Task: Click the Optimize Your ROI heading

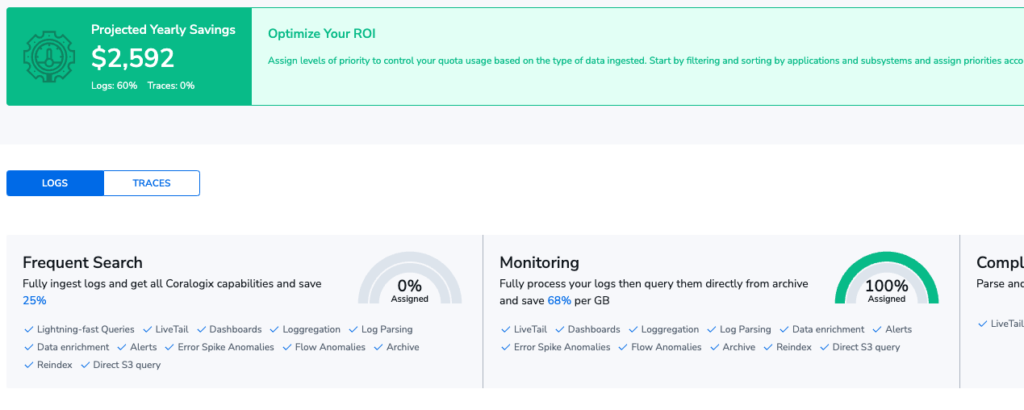Action: [322, 34]
